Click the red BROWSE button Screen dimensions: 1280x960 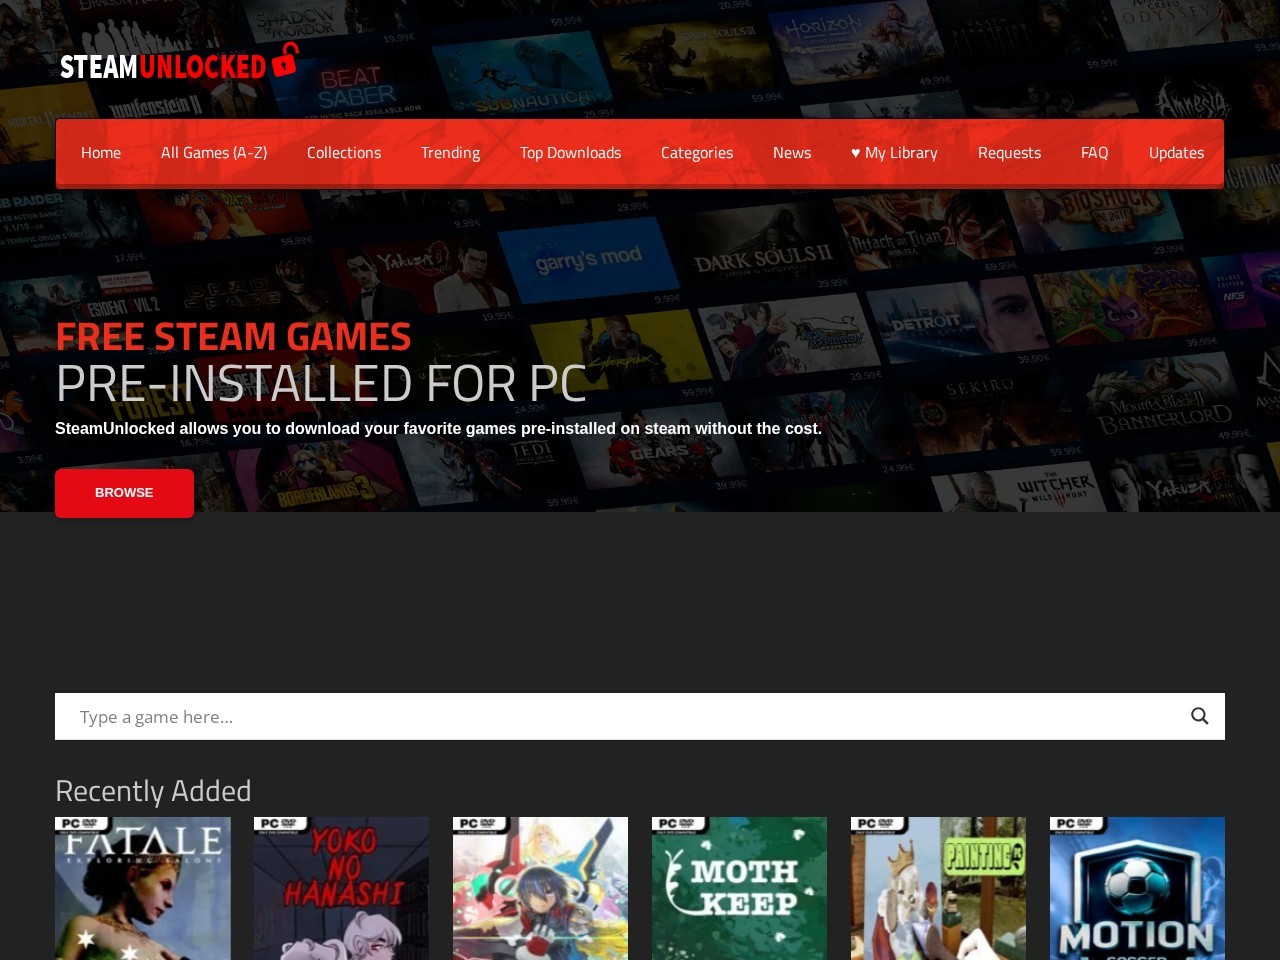coord(124,493)
